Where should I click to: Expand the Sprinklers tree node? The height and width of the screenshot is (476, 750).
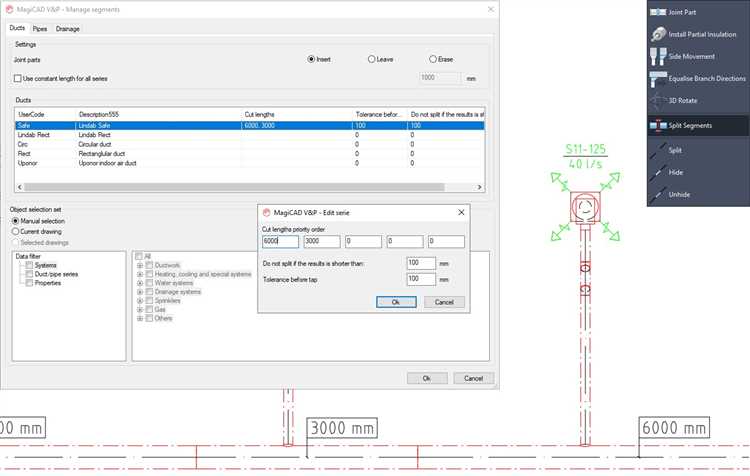(140, 300)
